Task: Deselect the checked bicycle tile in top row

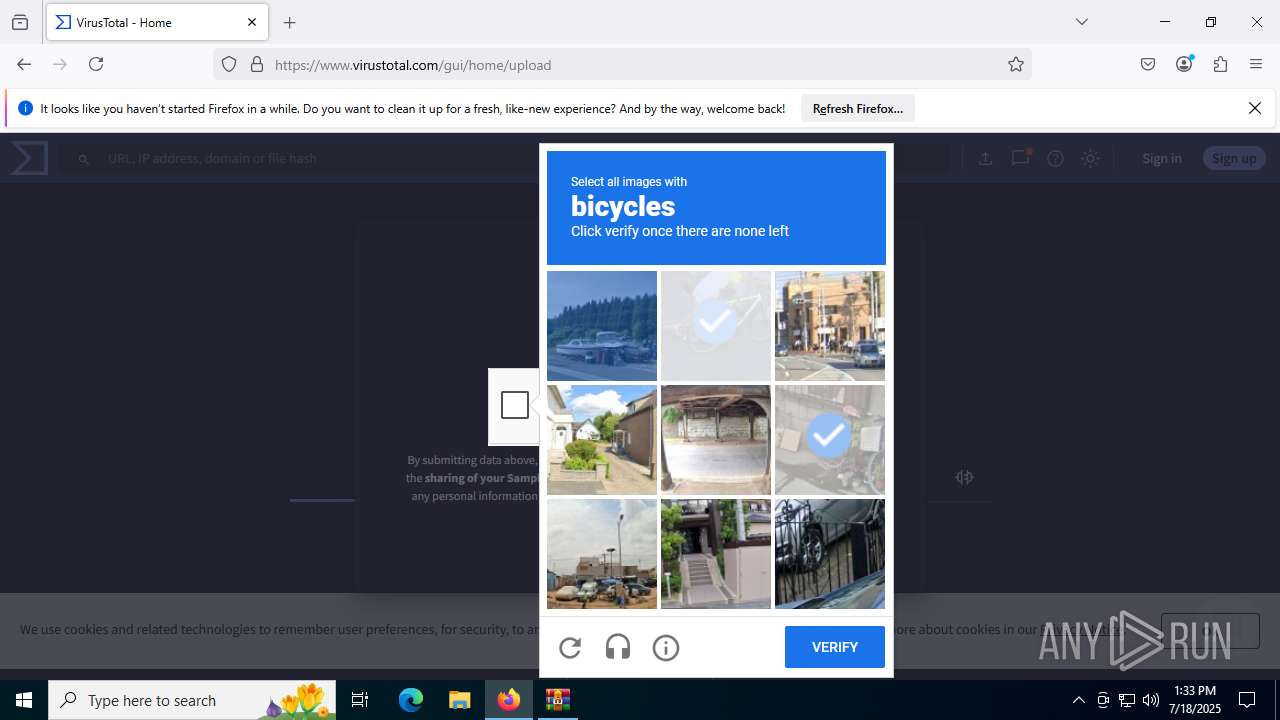Action: 716,326
